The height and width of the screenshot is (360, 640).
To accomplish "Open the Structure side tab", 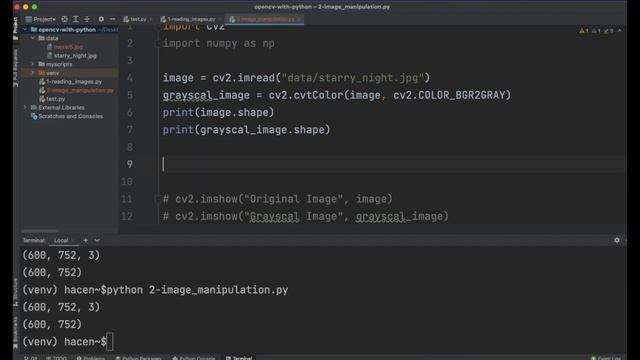I will coord(16,292).
